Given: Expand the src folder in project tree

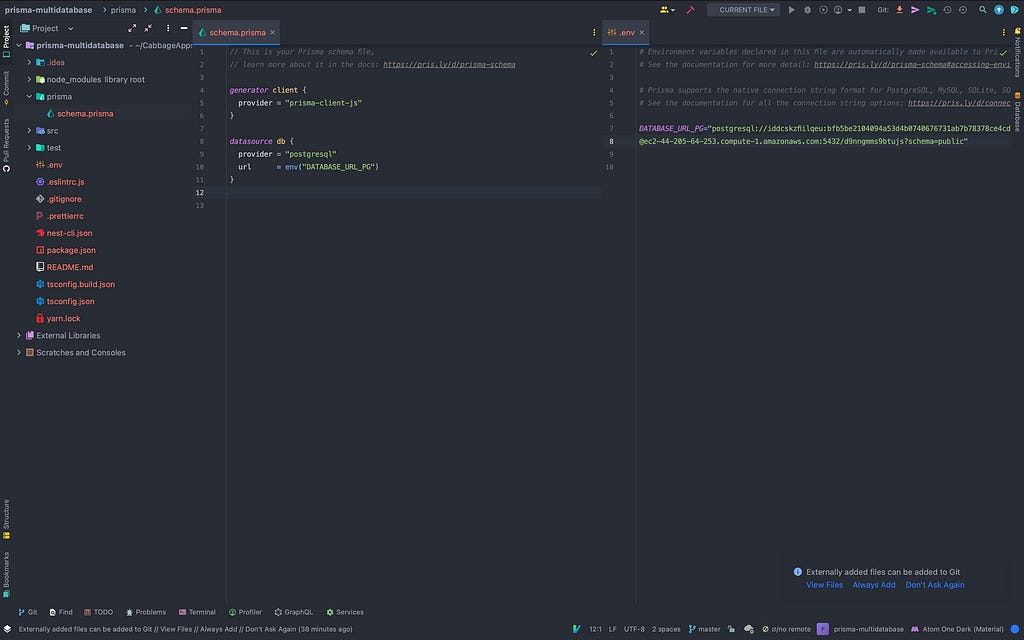Looking at the screenshot, I should point(30,131).
